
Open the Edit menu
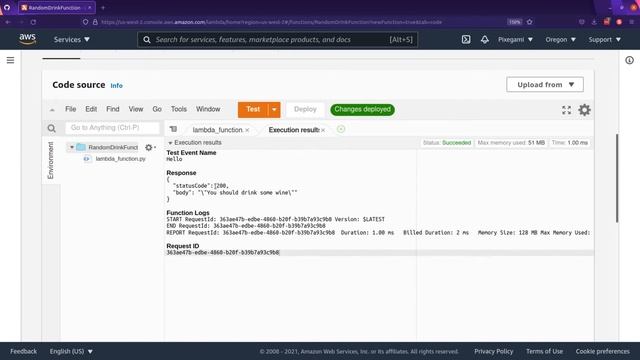(91, 109)
